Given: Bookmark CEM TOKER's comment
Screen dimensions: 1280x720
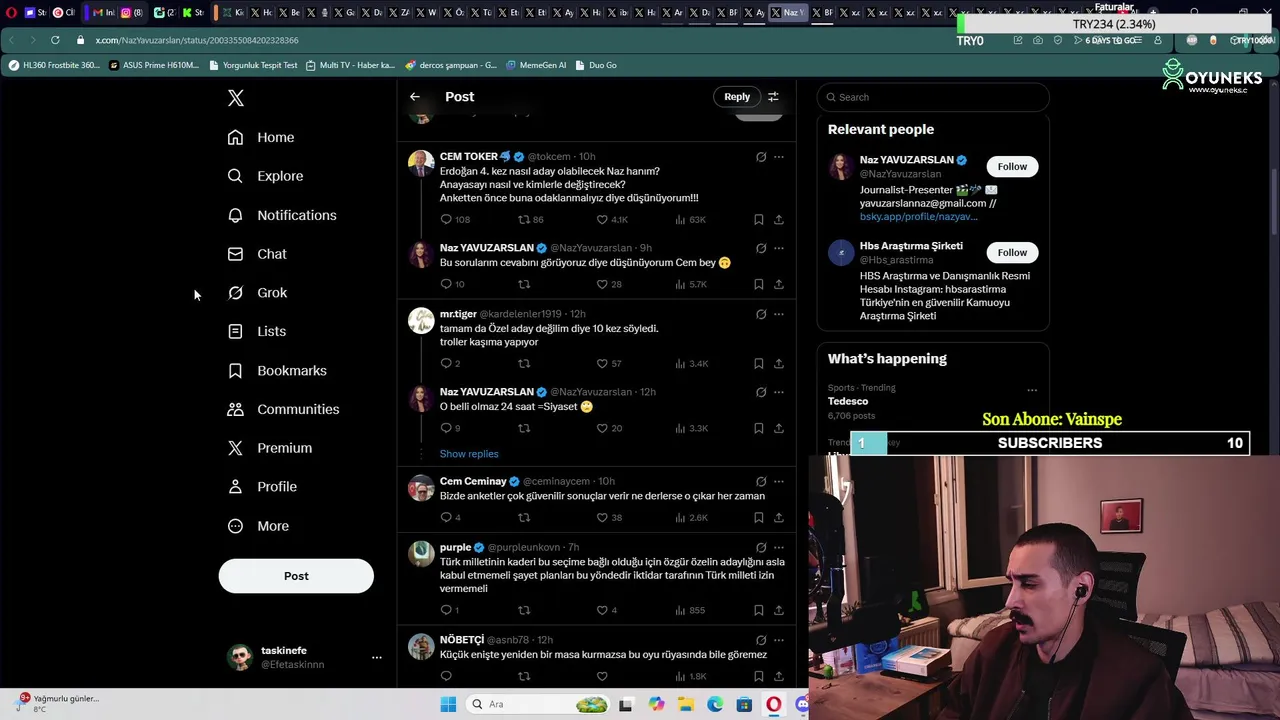Looking at the screenshot, I should (x=758, y=219).
